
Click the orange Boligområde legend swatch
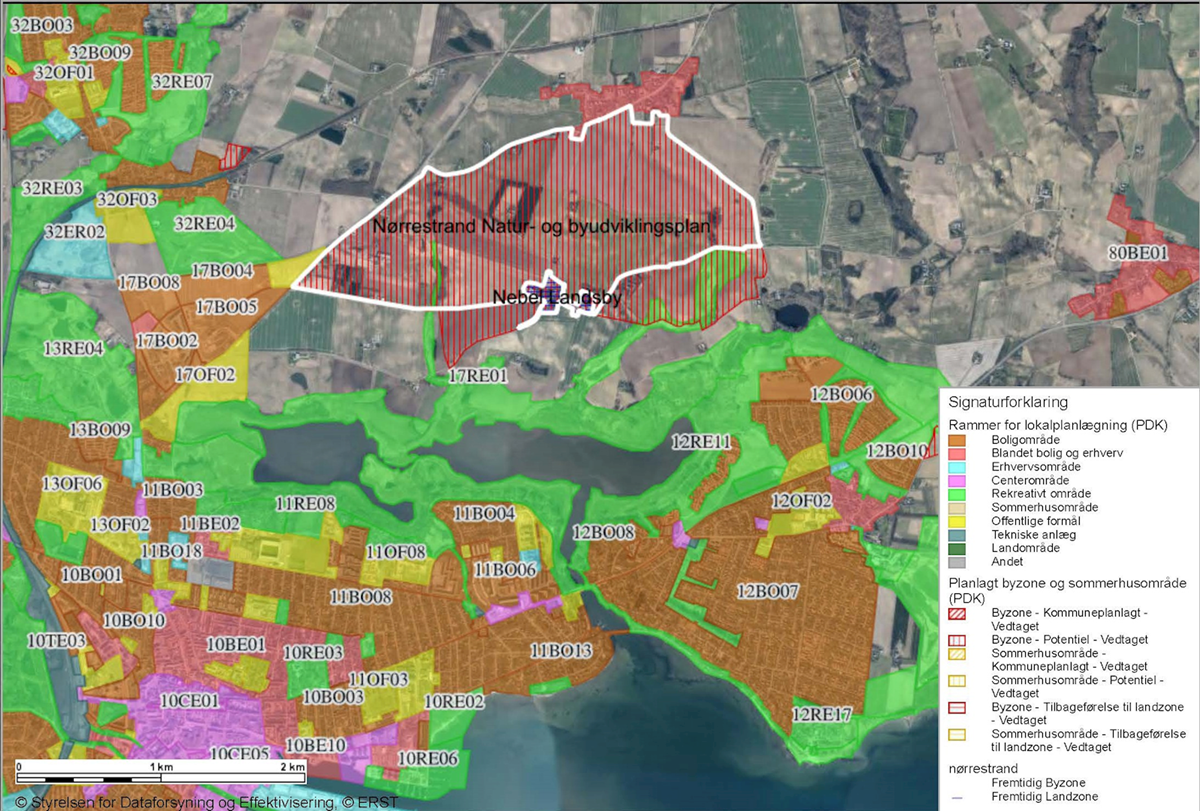(957, 439)
